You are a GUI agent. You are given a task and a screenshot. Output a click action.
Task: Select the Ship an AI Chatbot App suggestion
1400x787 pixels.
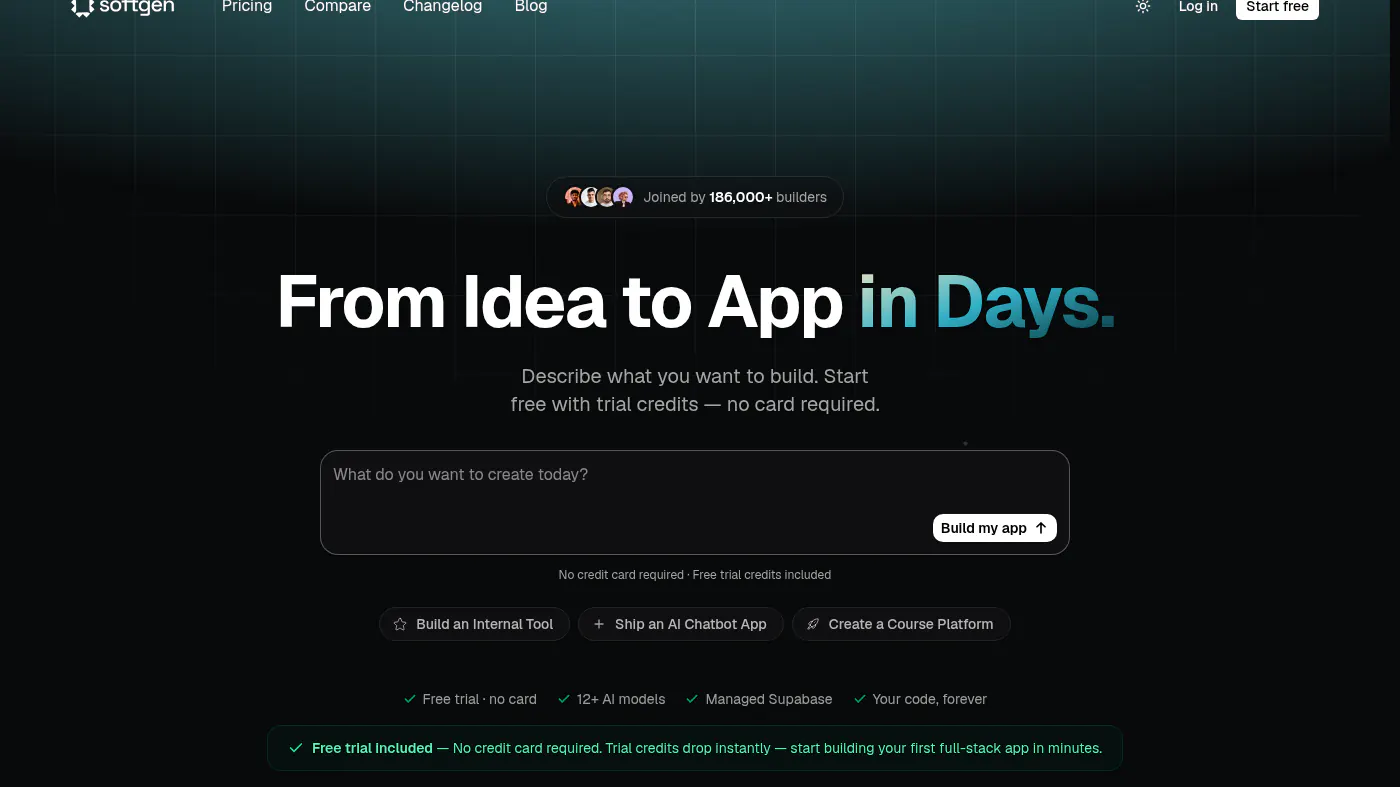click(x=680, y=624)
